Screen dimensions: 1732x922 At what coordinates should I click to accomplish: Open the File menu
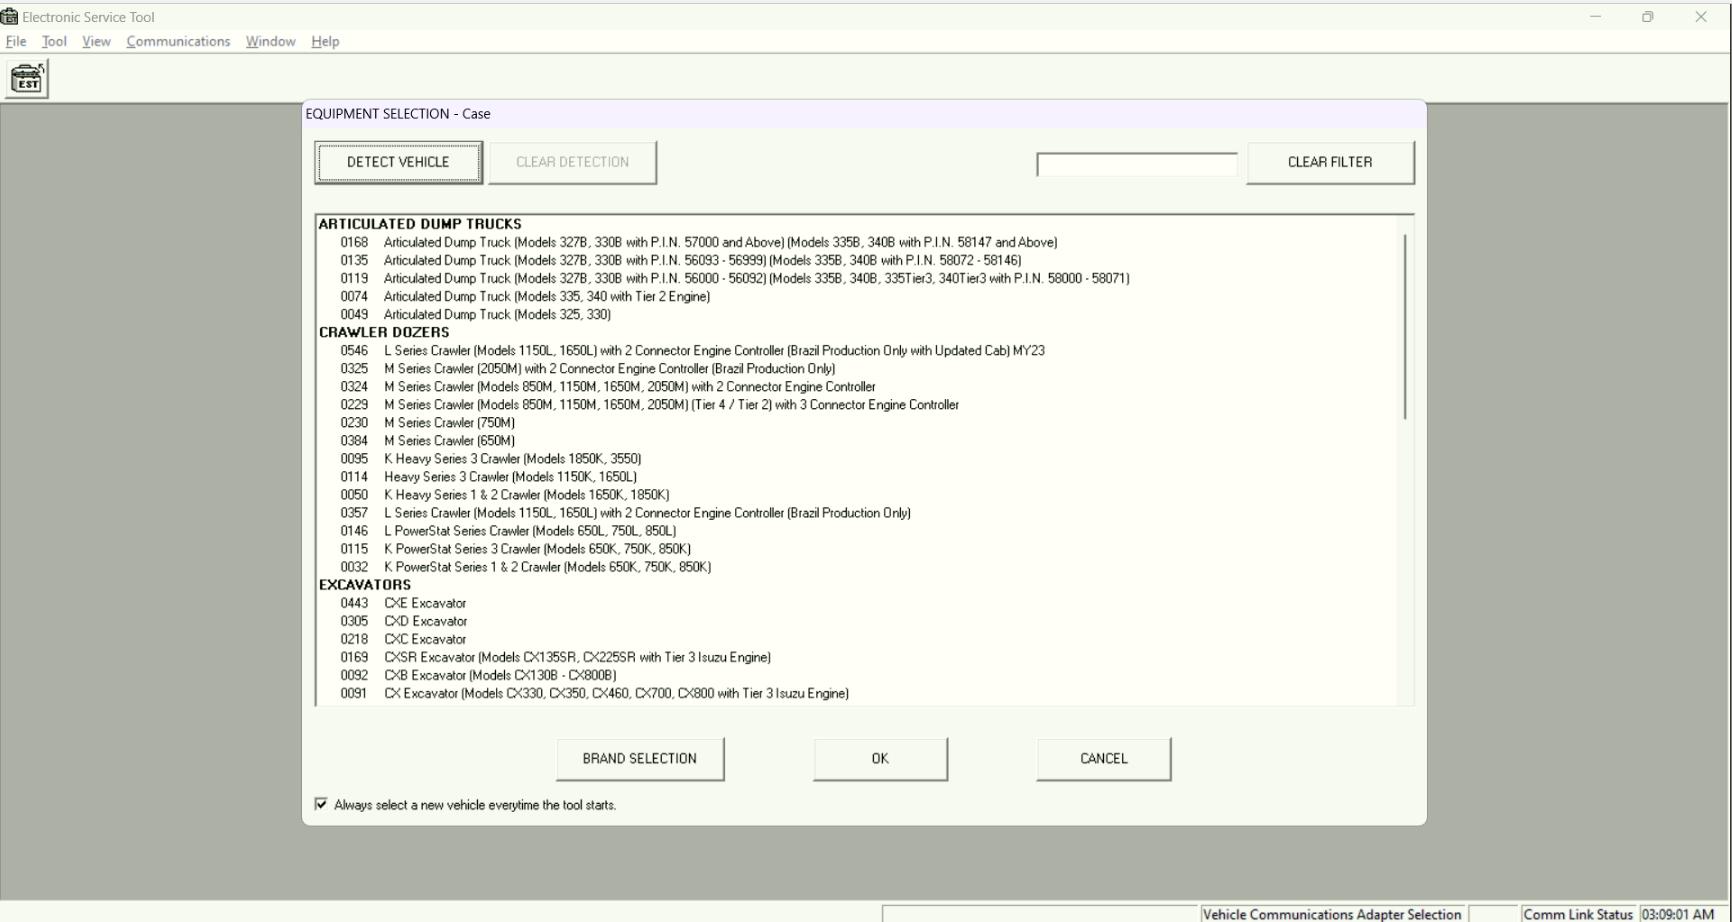(x=16, y=41)
